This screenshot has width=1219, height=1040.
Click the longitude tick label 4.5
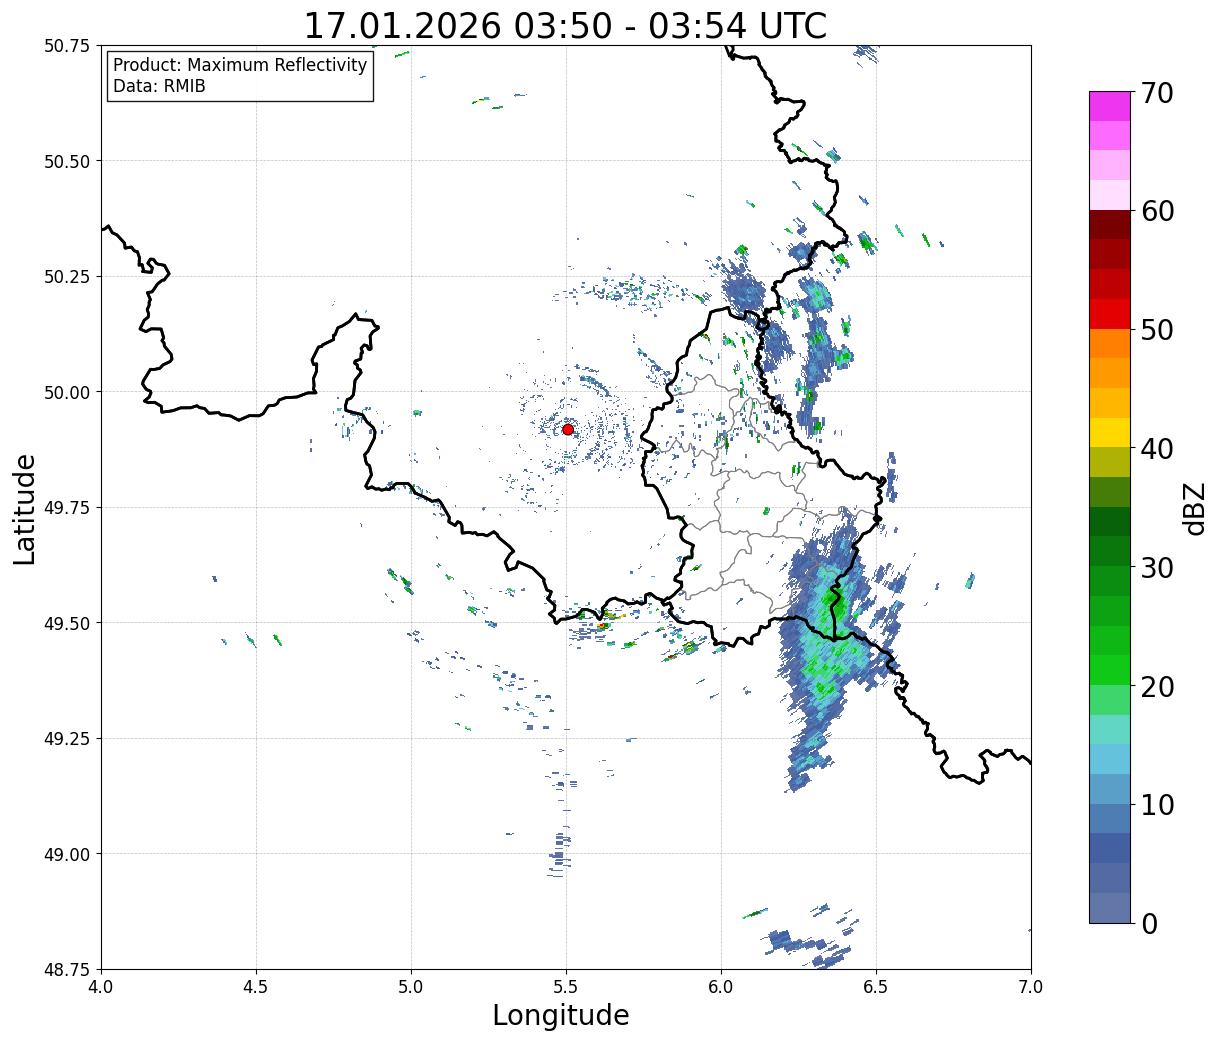[256, 986]
